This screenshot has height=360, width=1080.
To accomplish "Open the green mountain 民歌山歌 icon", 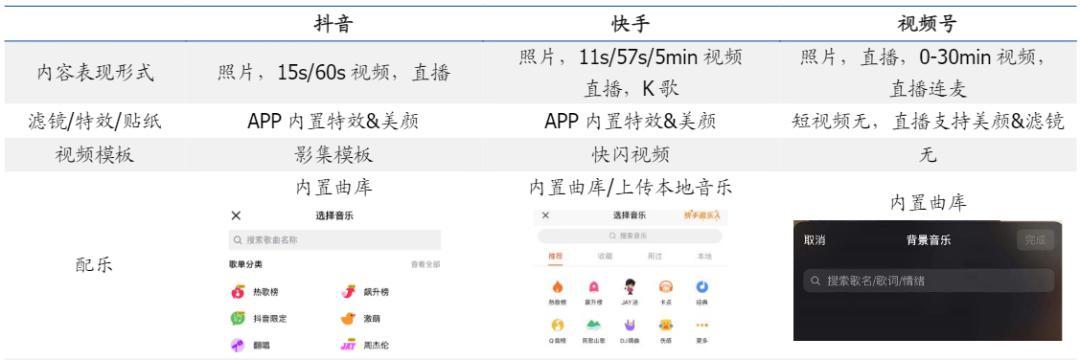I will point(593,325).
